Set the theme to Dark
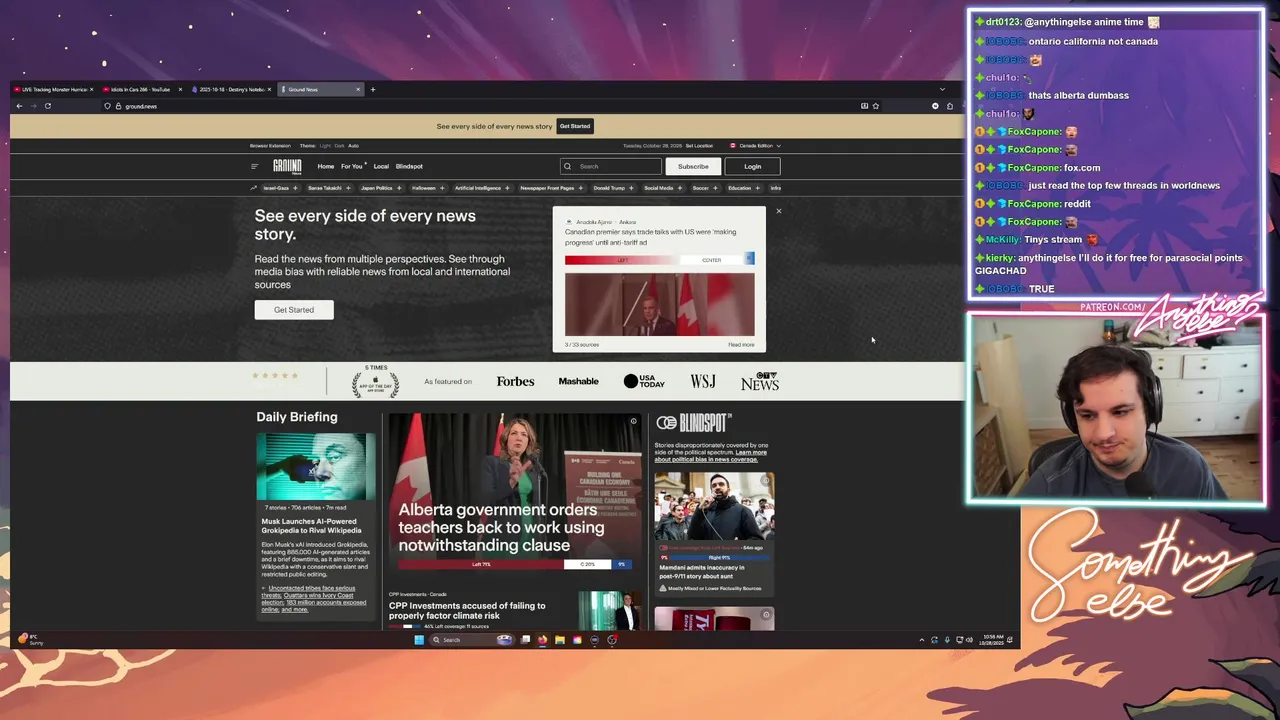The image size is (1280, 720). [x=339, y=146]
